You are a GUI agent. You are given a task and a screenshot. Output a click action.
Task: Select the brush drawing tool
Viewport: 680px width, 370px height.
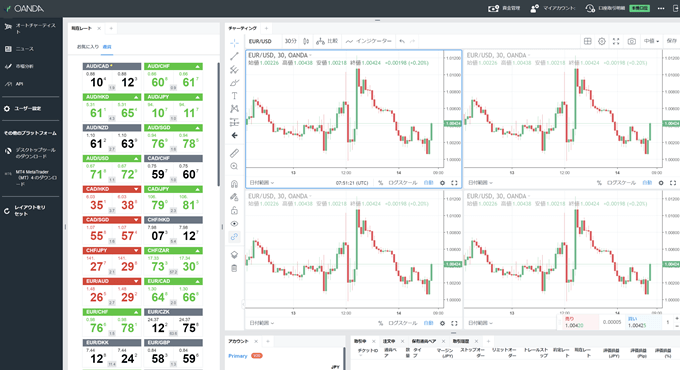tap(234, 82)
